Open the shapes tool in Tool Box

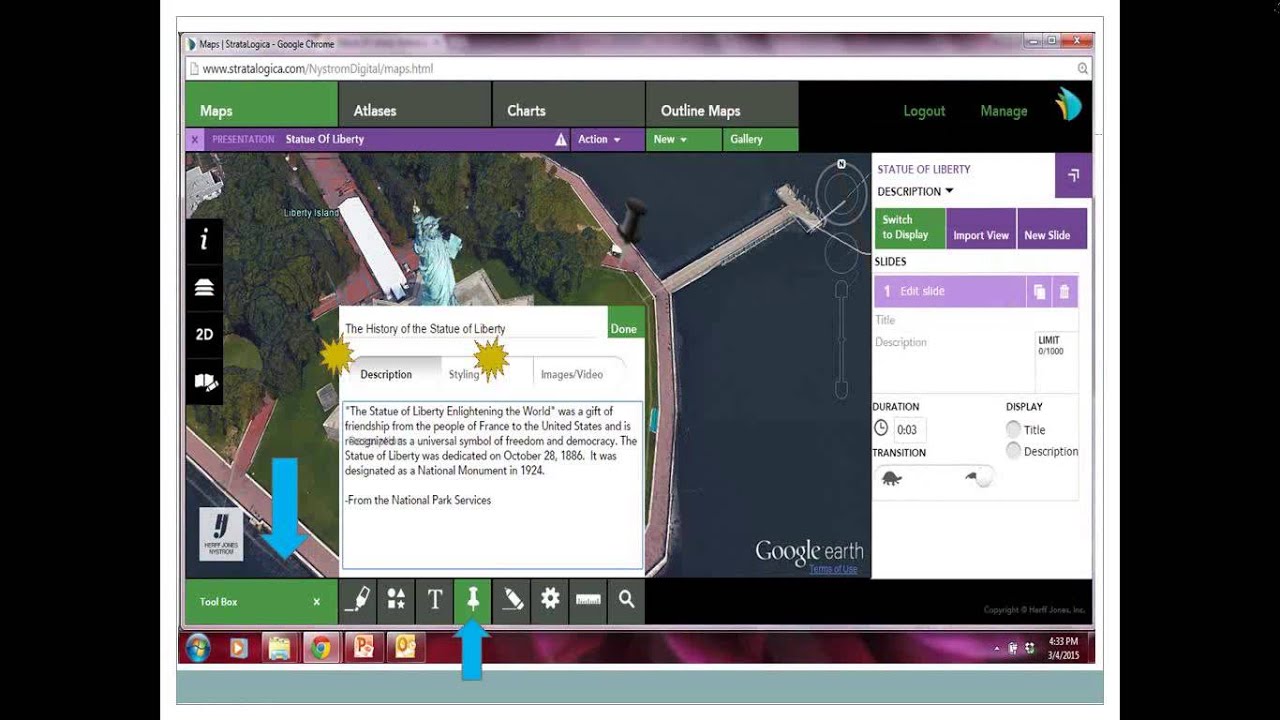tap(396, 600)
